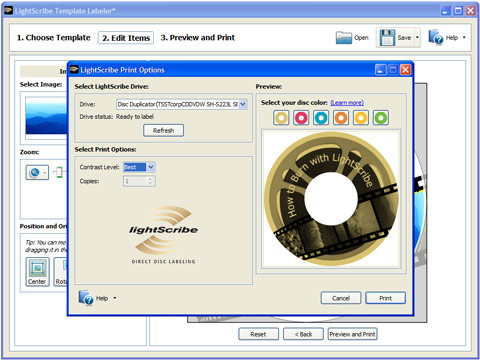Minimize the Print Options dialog
This screenshot has width=480, height=360.
[x=380, y=70]
